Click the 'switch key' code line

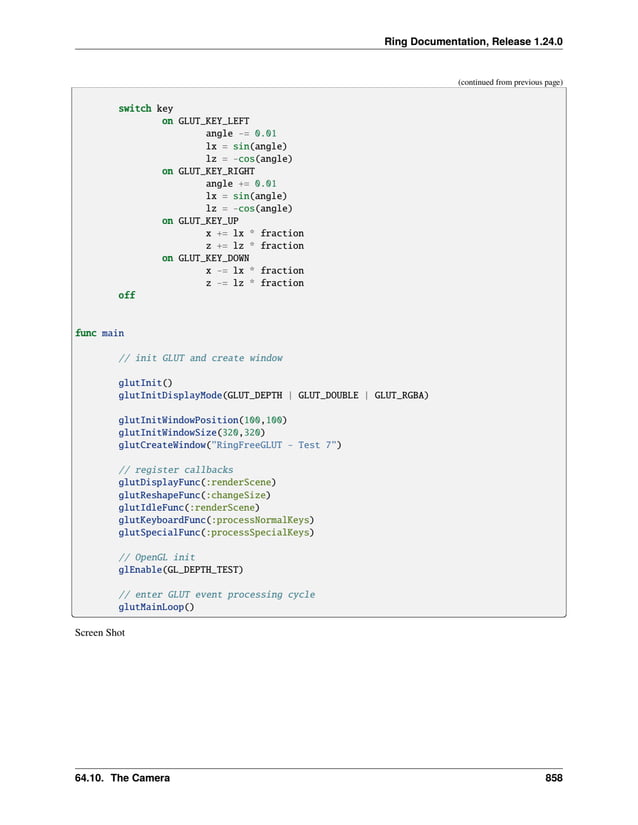click(146, 108)
